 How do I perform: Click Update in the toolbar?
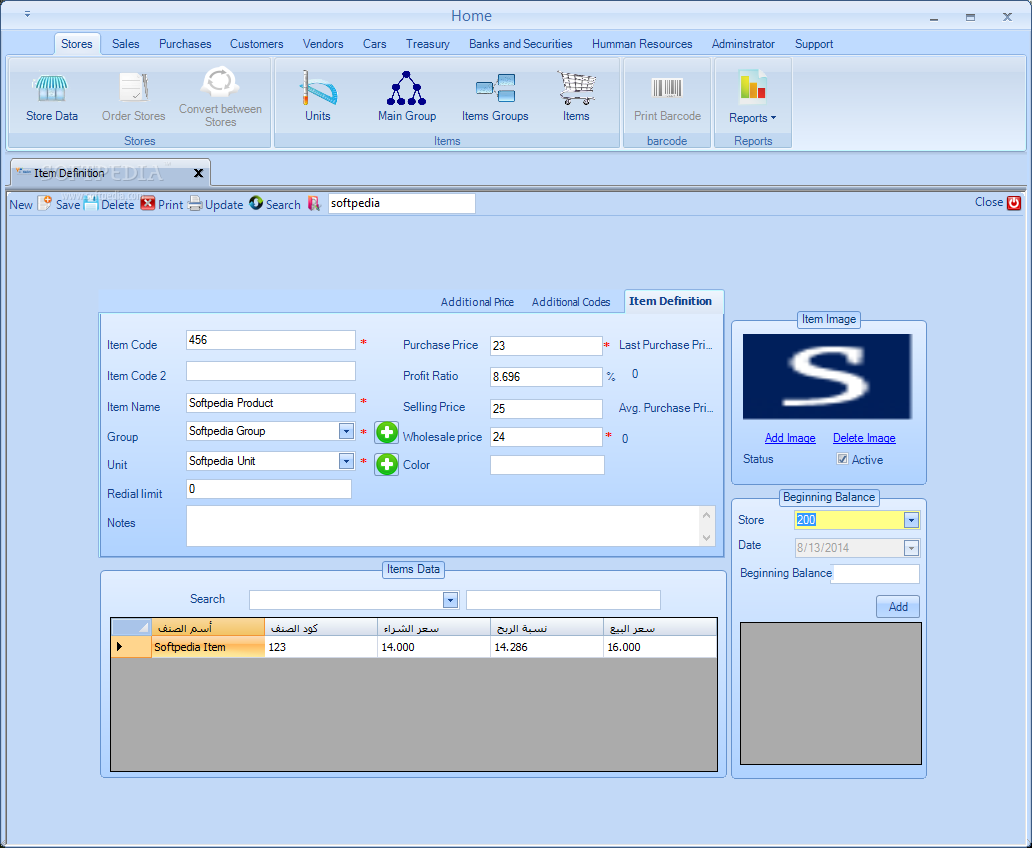coord(234,204)
